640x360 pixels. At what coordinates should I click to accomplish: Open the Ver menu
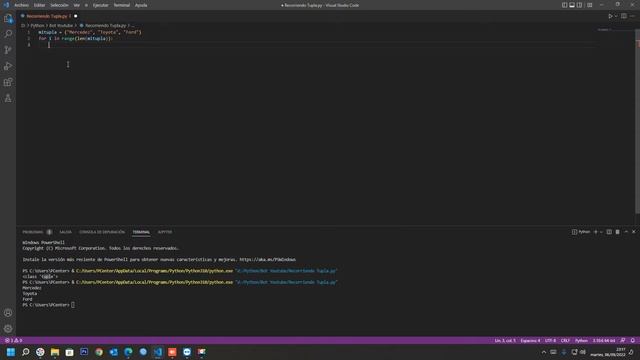(77, 5)
